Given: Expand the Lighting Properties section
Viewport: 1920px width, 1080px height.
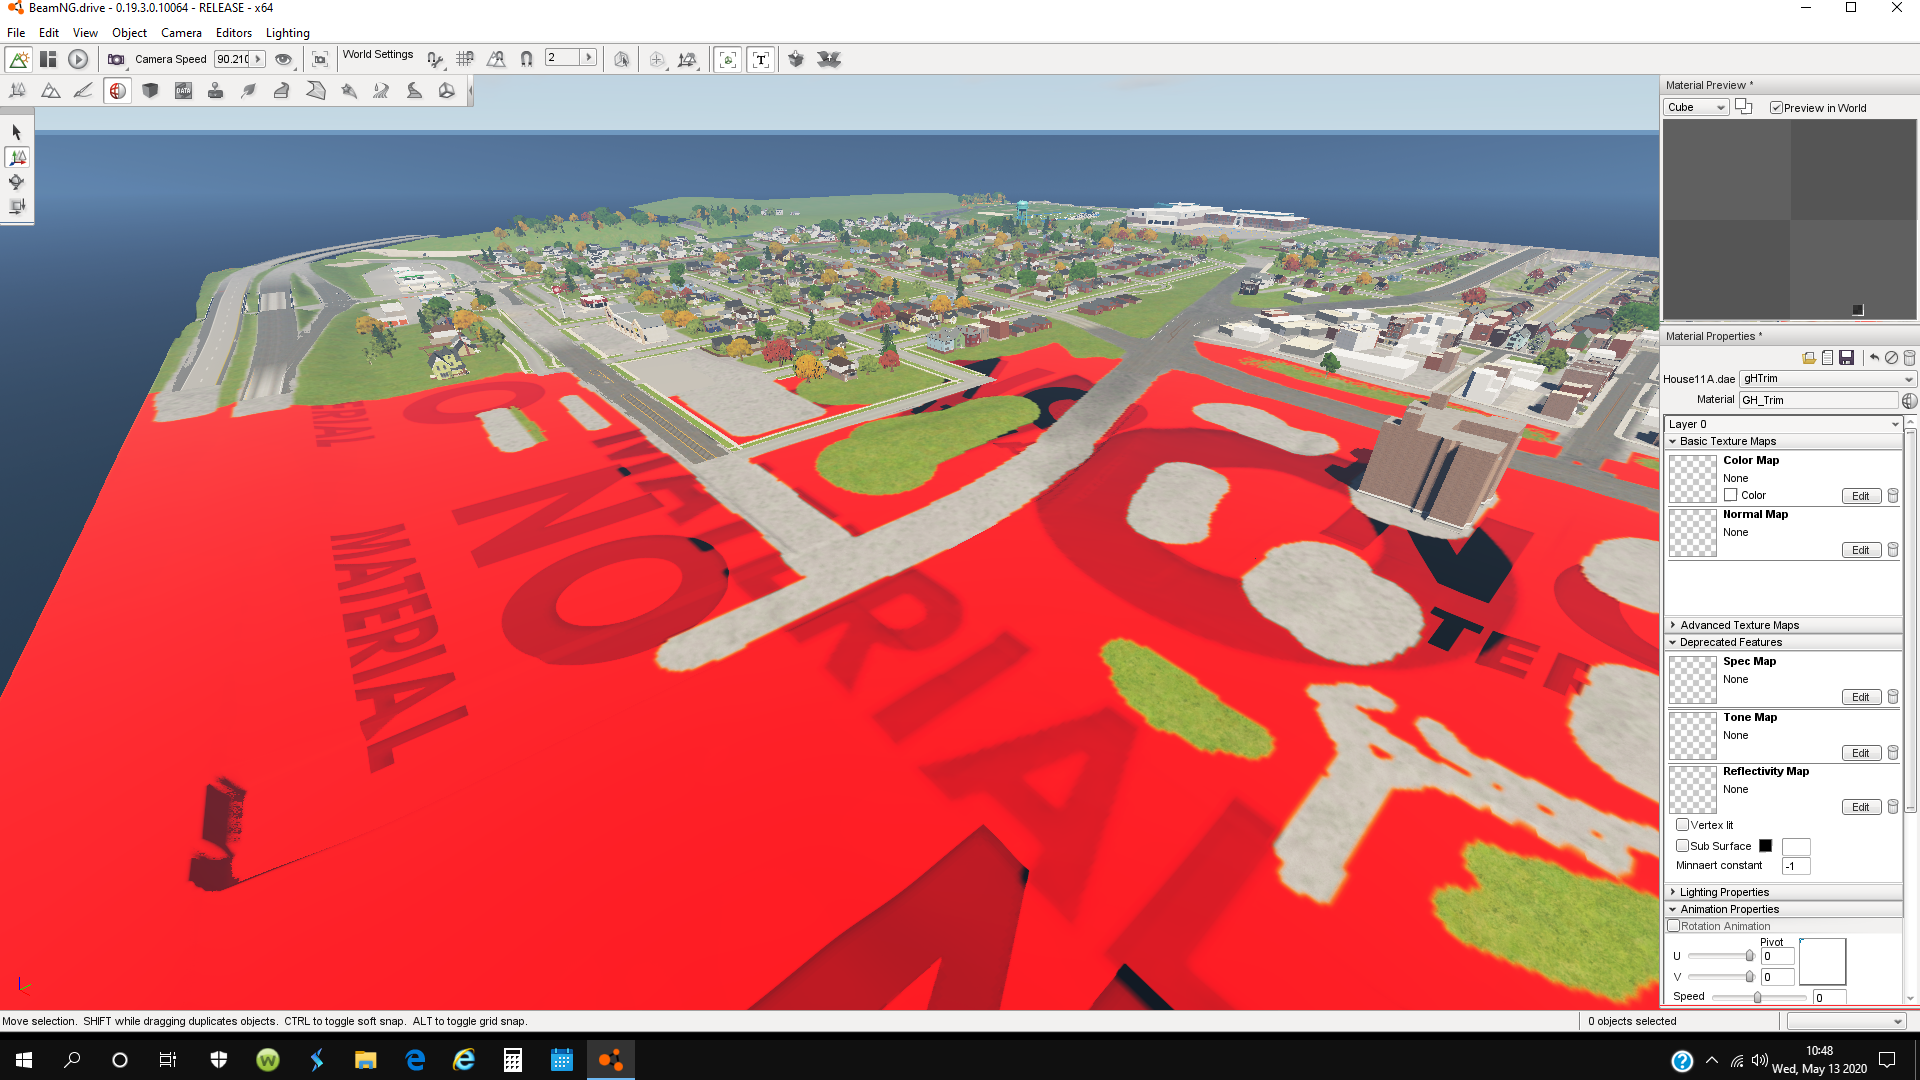Looking at the screenshot, I should point(1783,893).
